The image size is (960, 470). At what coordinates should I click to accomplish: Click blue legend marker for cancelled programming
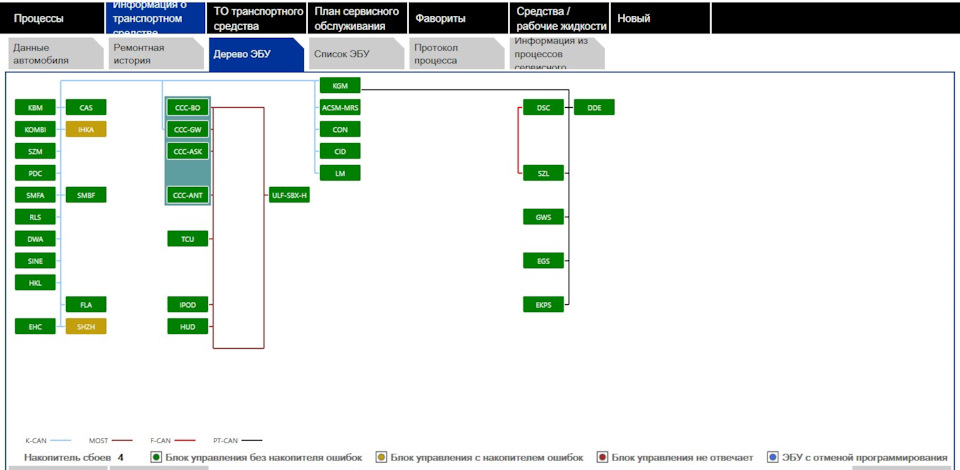point(773,457)
